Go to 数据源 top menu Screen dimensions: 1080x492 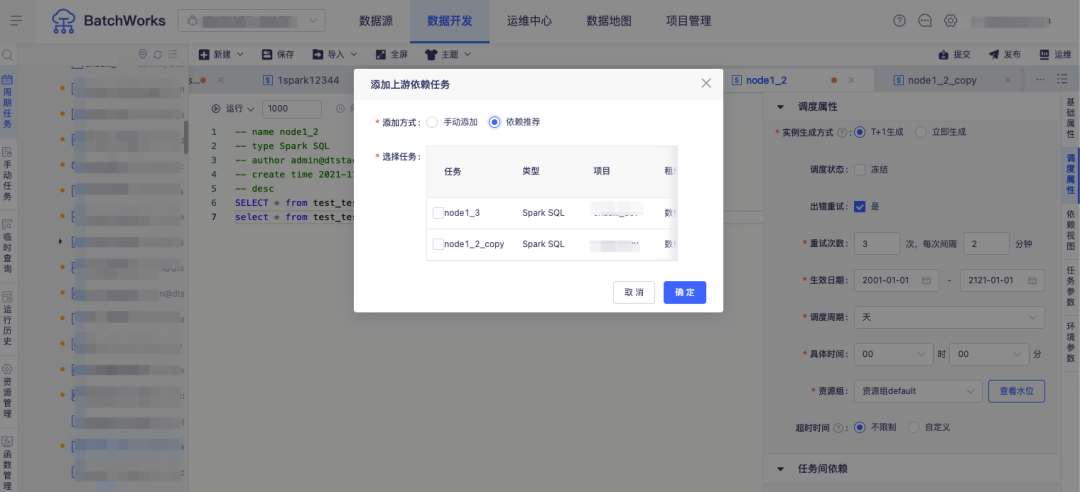(376, 21)
